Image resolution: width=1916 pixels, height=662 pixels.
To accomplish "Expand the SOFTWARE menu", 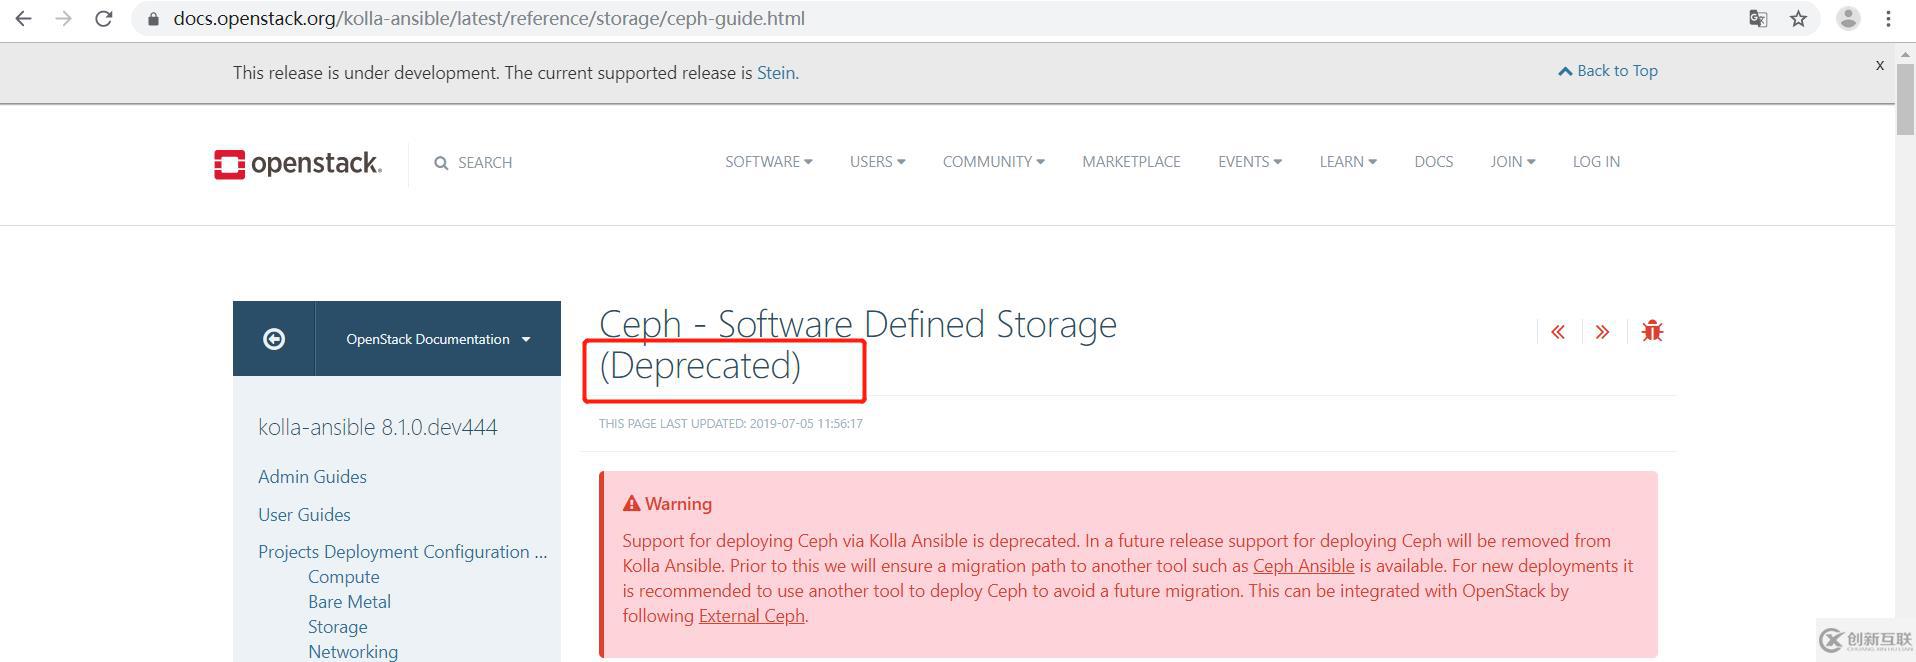I will 768,162.
